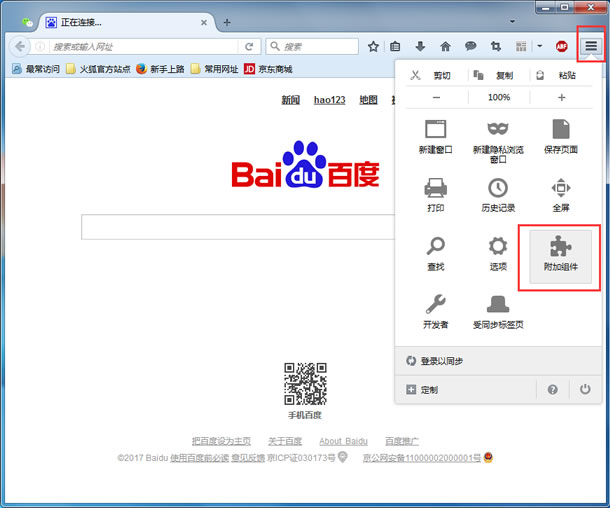Zoom out with the minus button

click(x=436, y=97)
